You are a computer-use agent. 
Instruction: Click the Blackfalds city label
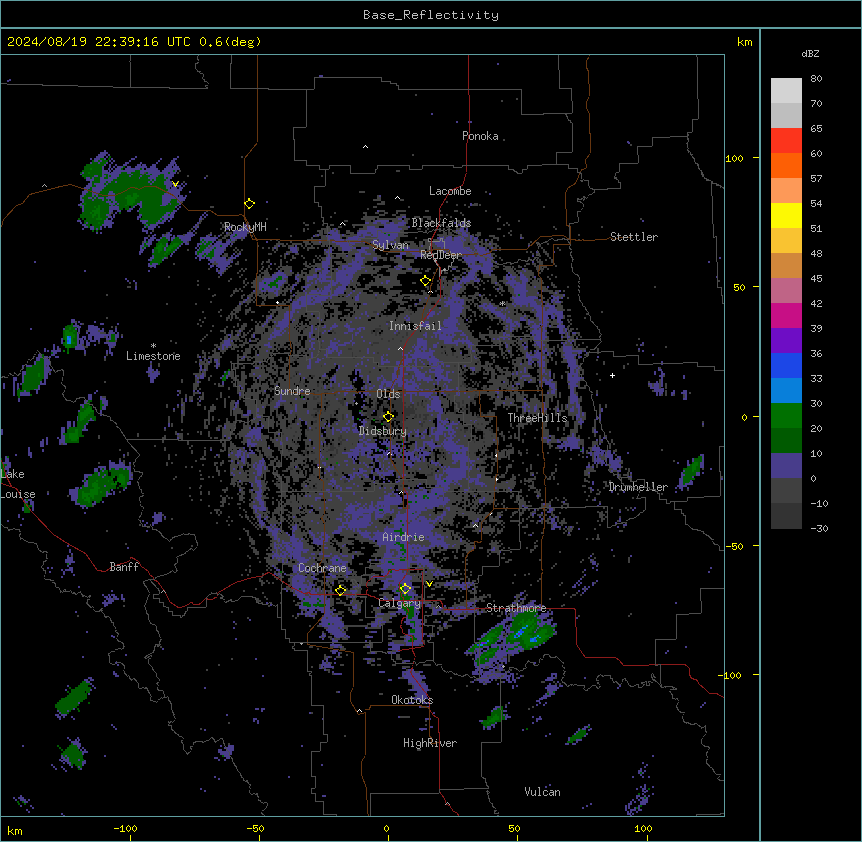[441, 223]
